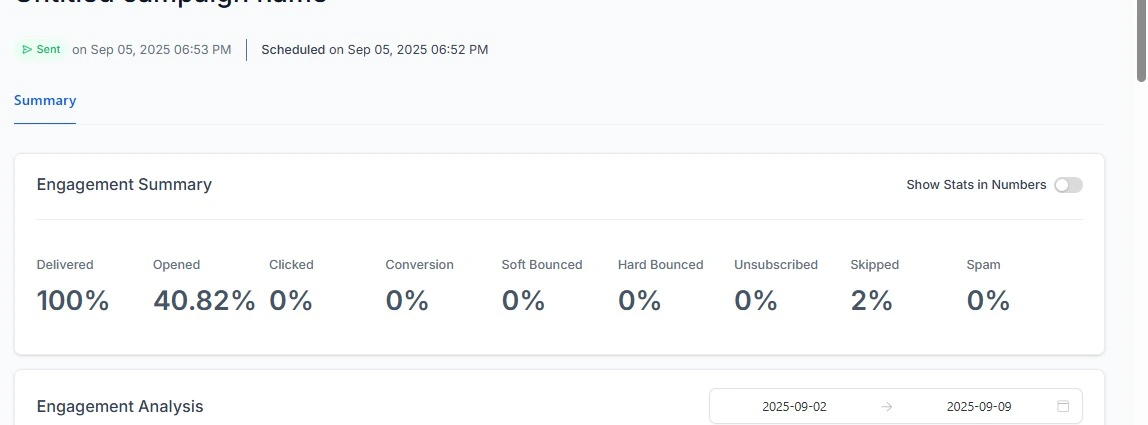Select the start date 2025-09-02 field
Screen dimensions: 1148x425
point(794,406)
